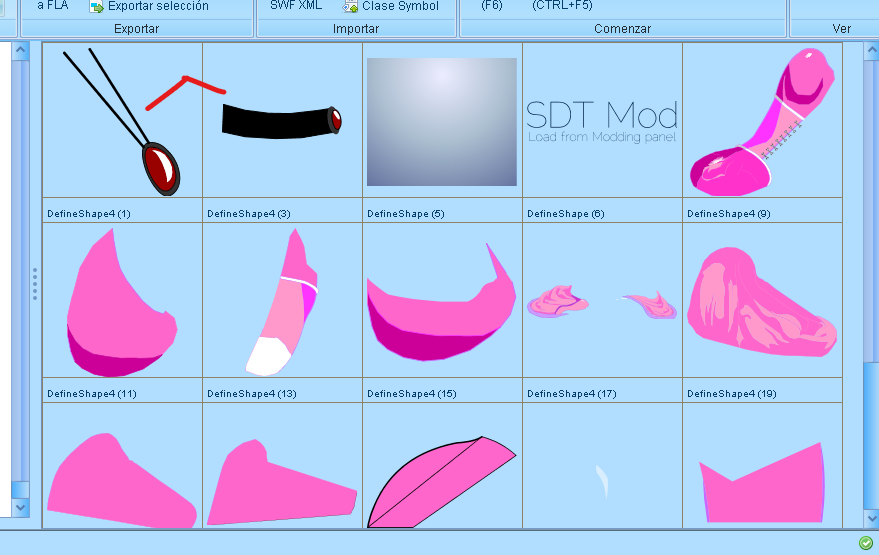This screenshot has width=879, height=555.
Task: Click the Comenzar button with the CTRL+F5 shortcut
Action: (562, 5)
